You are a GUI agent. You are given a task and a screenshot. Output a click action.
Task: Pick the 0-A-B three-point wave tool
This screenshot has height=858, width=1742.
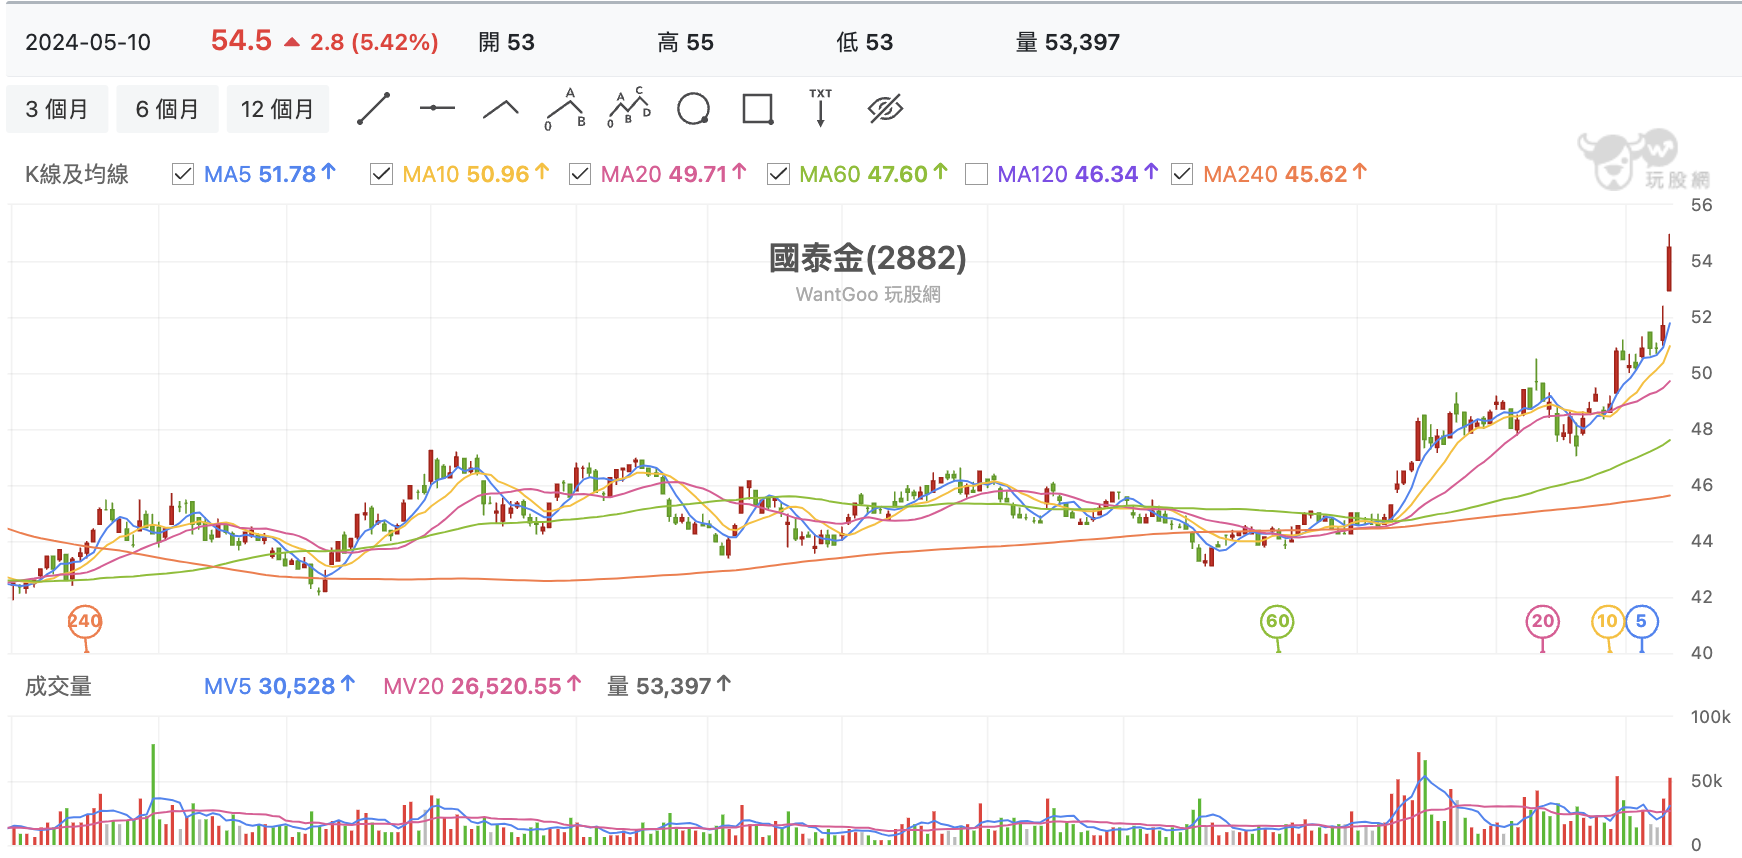point(565,109)
